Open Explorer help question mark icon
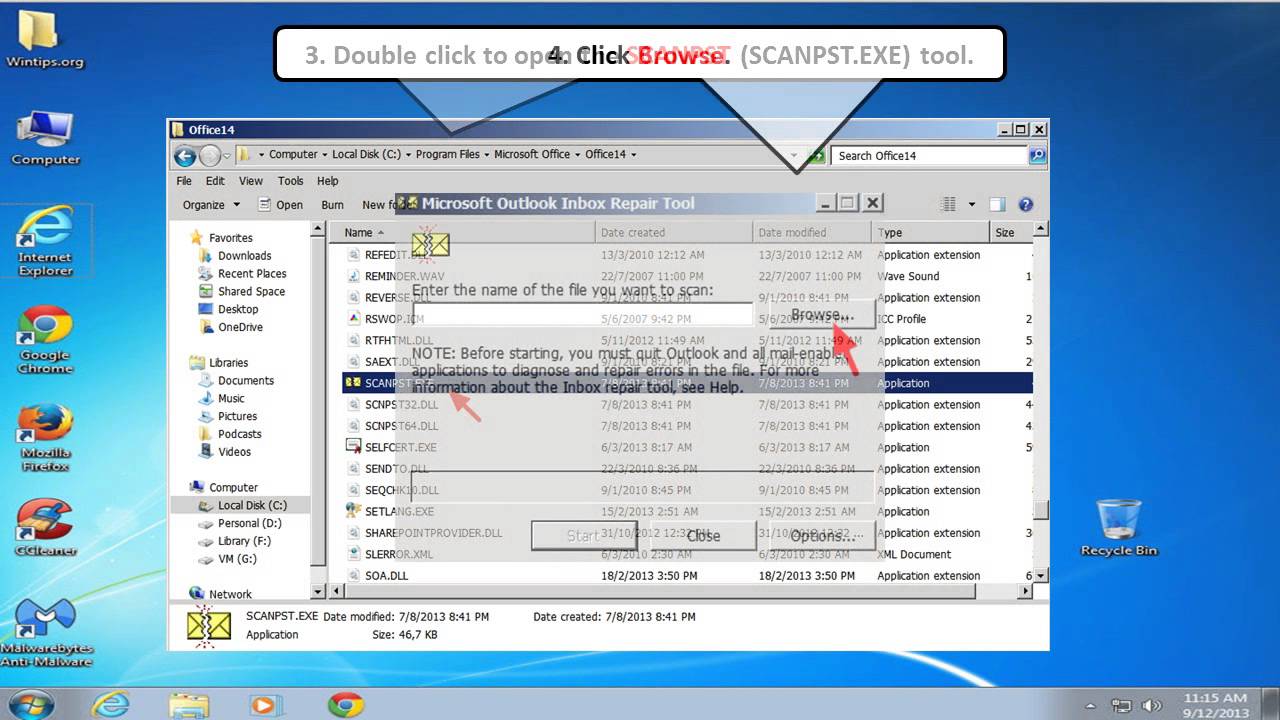 coord(1025,204)
